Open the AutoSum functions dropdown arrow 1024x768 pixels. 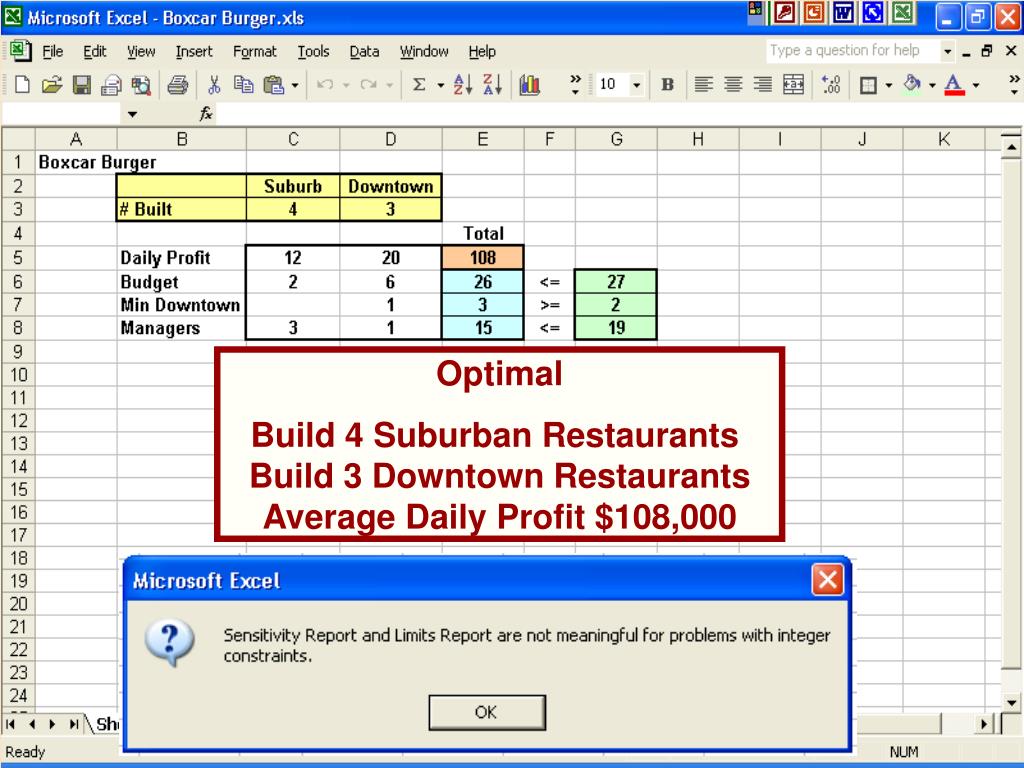click(441, 85)
